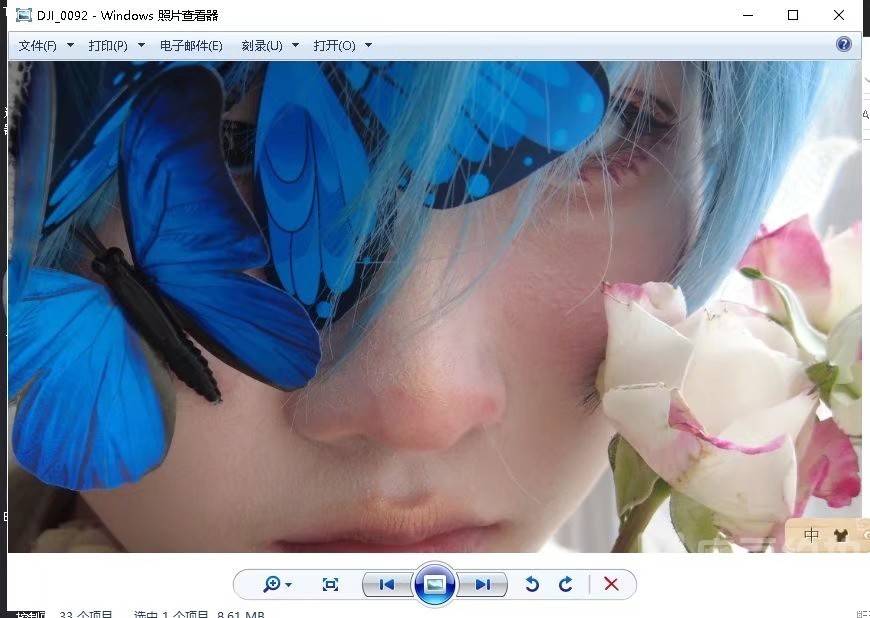The height and width of the screenshot is (618, 870).
Task: Open the blue Help question mark icon
Action: click(x=843, y=44)
